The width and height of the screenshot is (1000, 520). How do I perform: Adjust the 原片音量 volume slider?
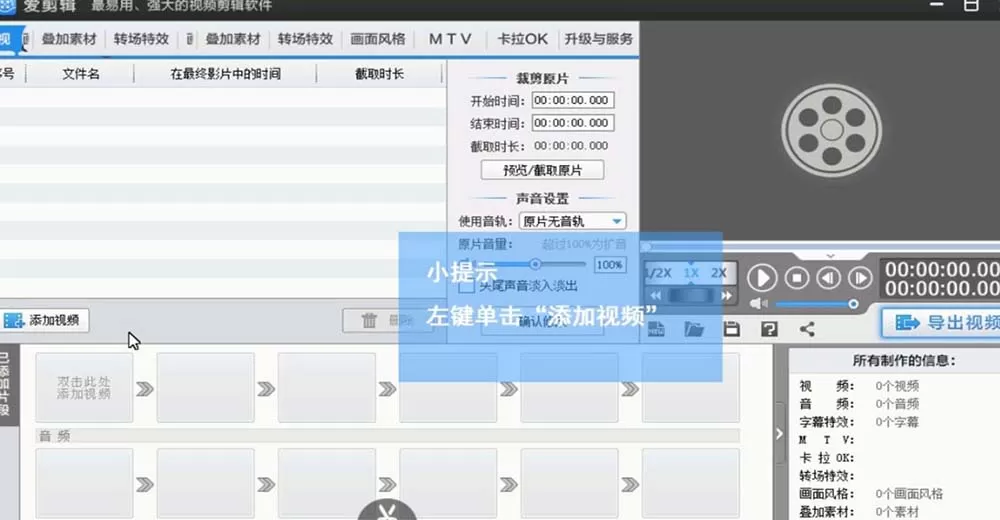pos(534,264)
